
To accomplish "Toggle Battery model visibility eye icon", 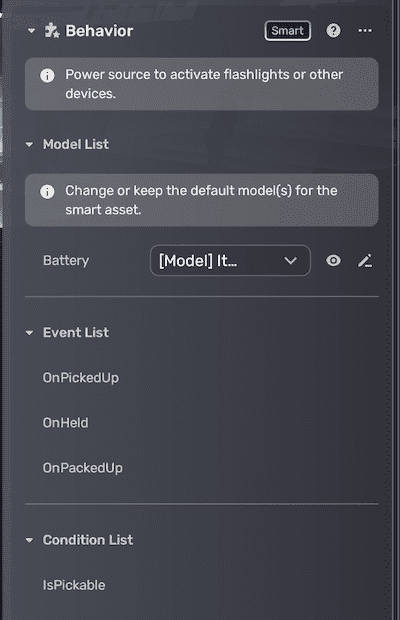I will click(x=333, y=261).
